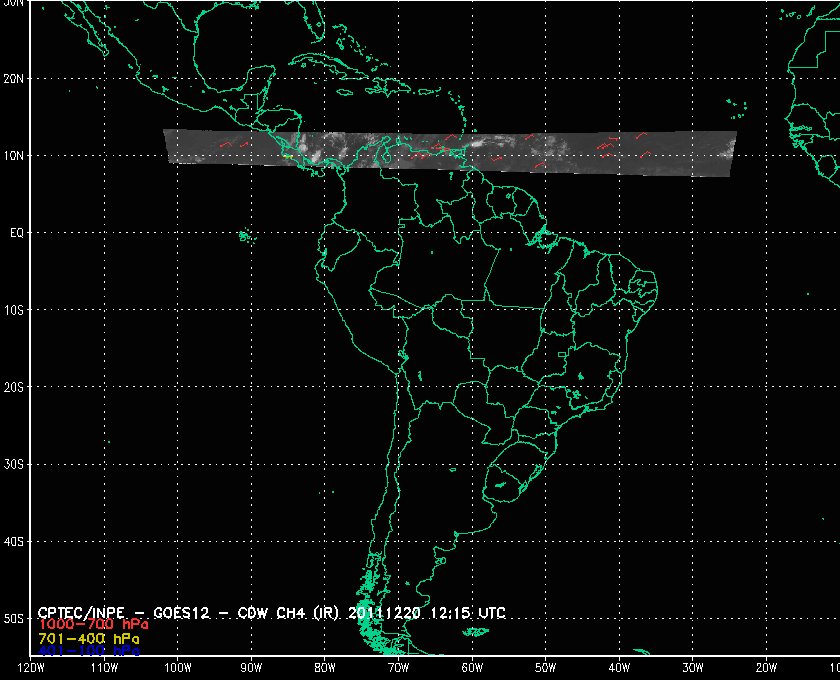840x680 pixels.
Task: Click the 10N latitude axis label
Action: pos(13,156)
